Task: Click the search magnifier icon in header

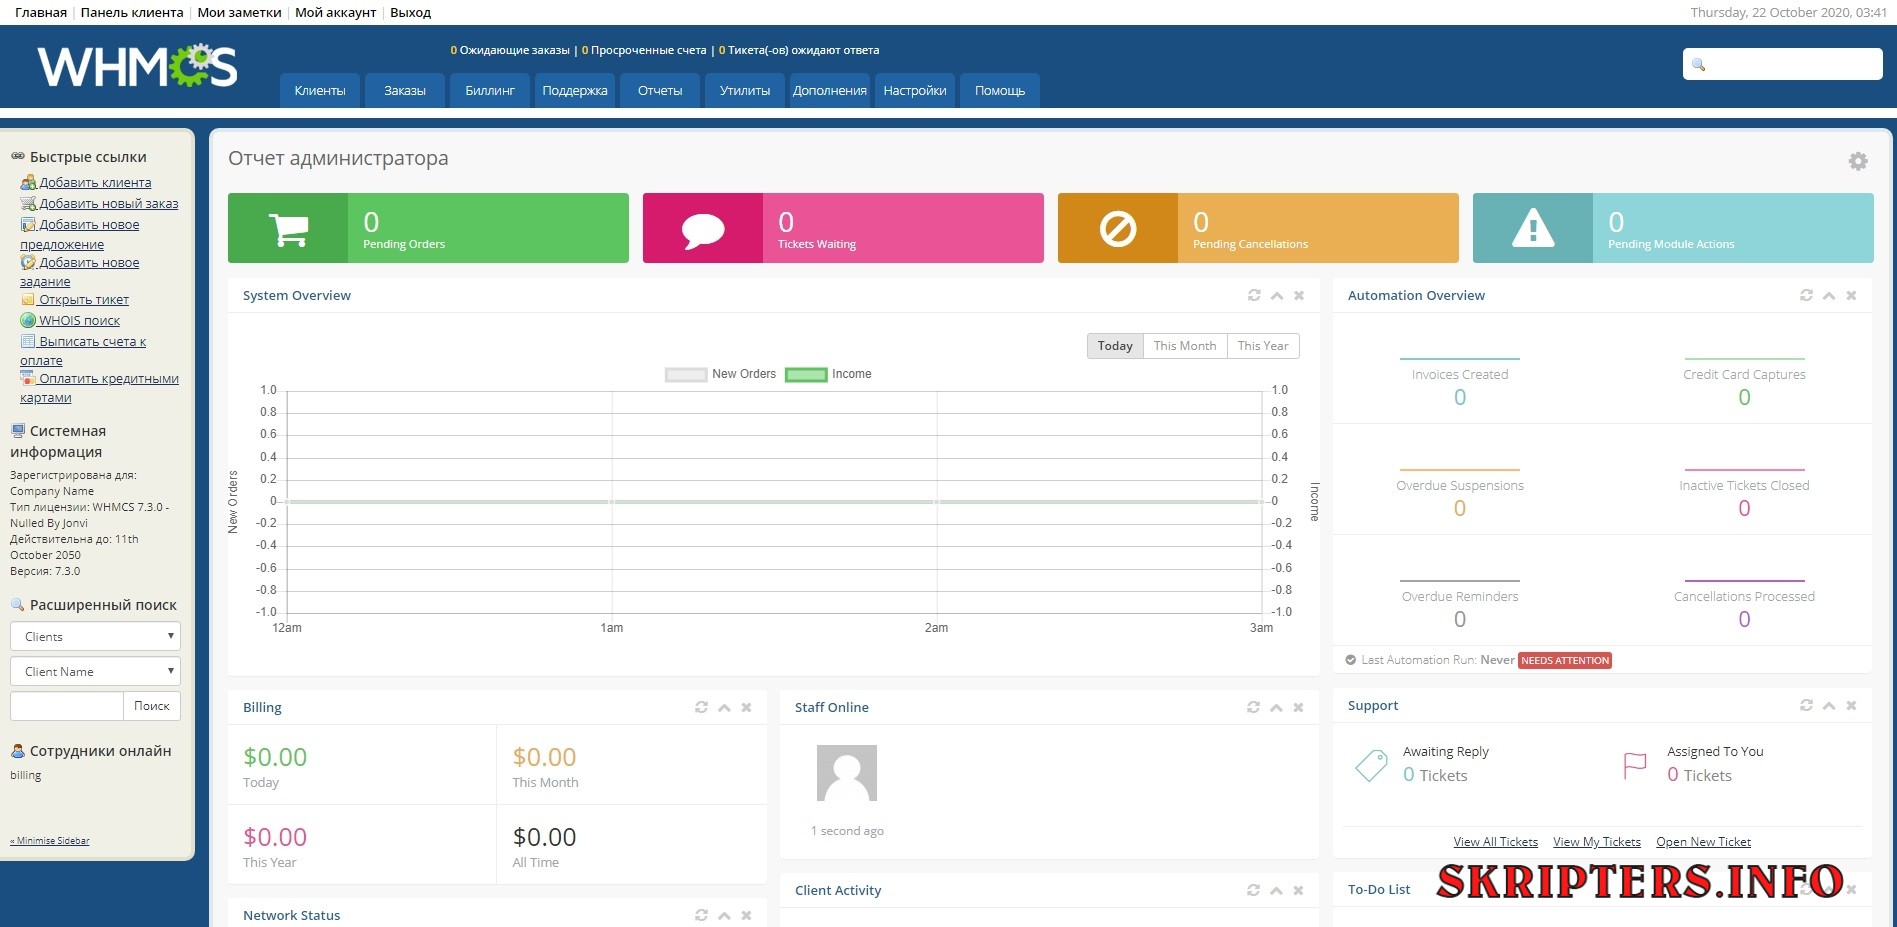Action: click(1698, 65)
